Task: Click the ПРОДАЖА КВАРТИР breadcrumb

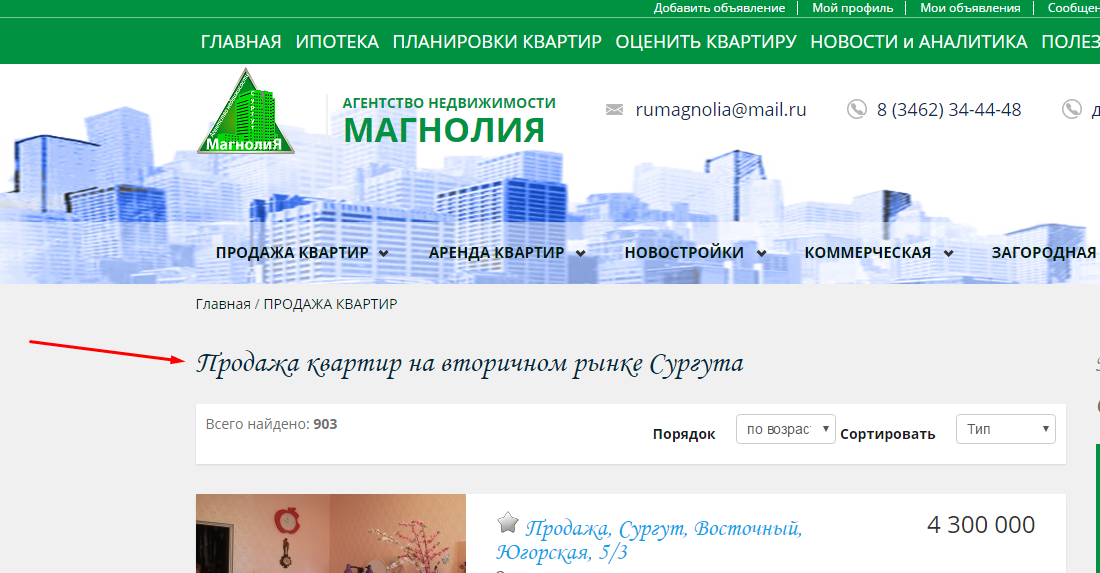Action: point(330,304)
